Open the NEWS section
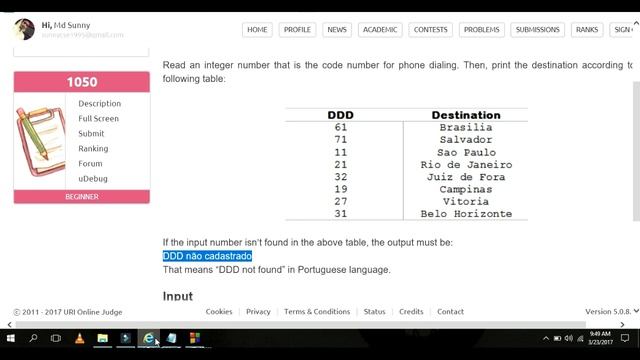This screenshot has width=640, height=360. pos(337,30)
